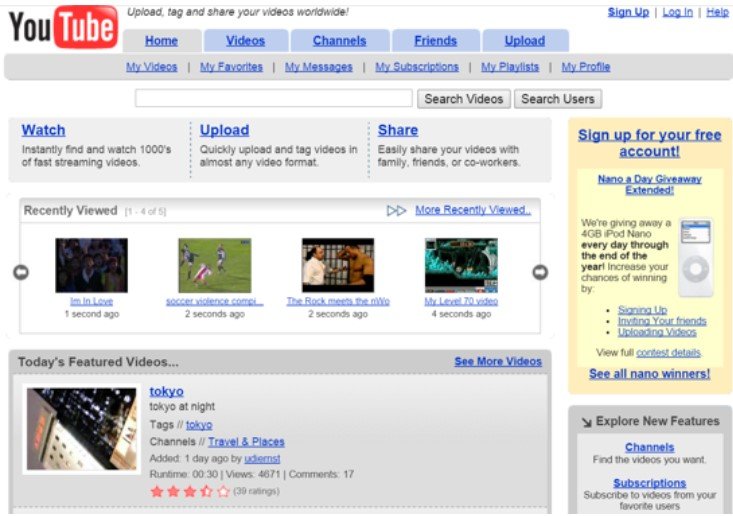Click the 'tokyo at night' description text
Image resolution: width=733 pixels, height=516 pixels.
click(x=182, y=407)
